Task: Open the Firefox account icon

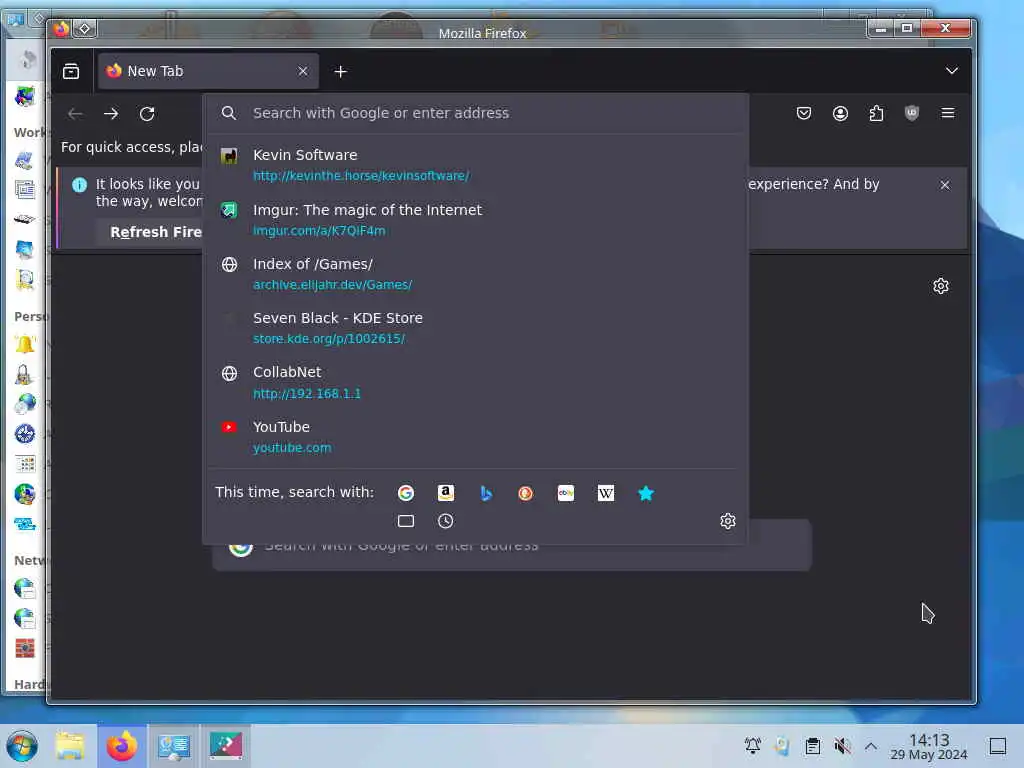Action: pos(840,114)
